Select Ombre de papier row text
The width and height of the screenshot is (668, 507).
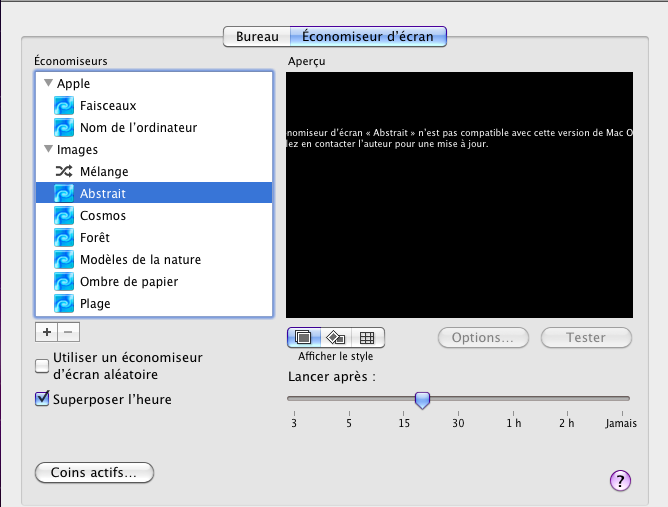click(129, 282)
